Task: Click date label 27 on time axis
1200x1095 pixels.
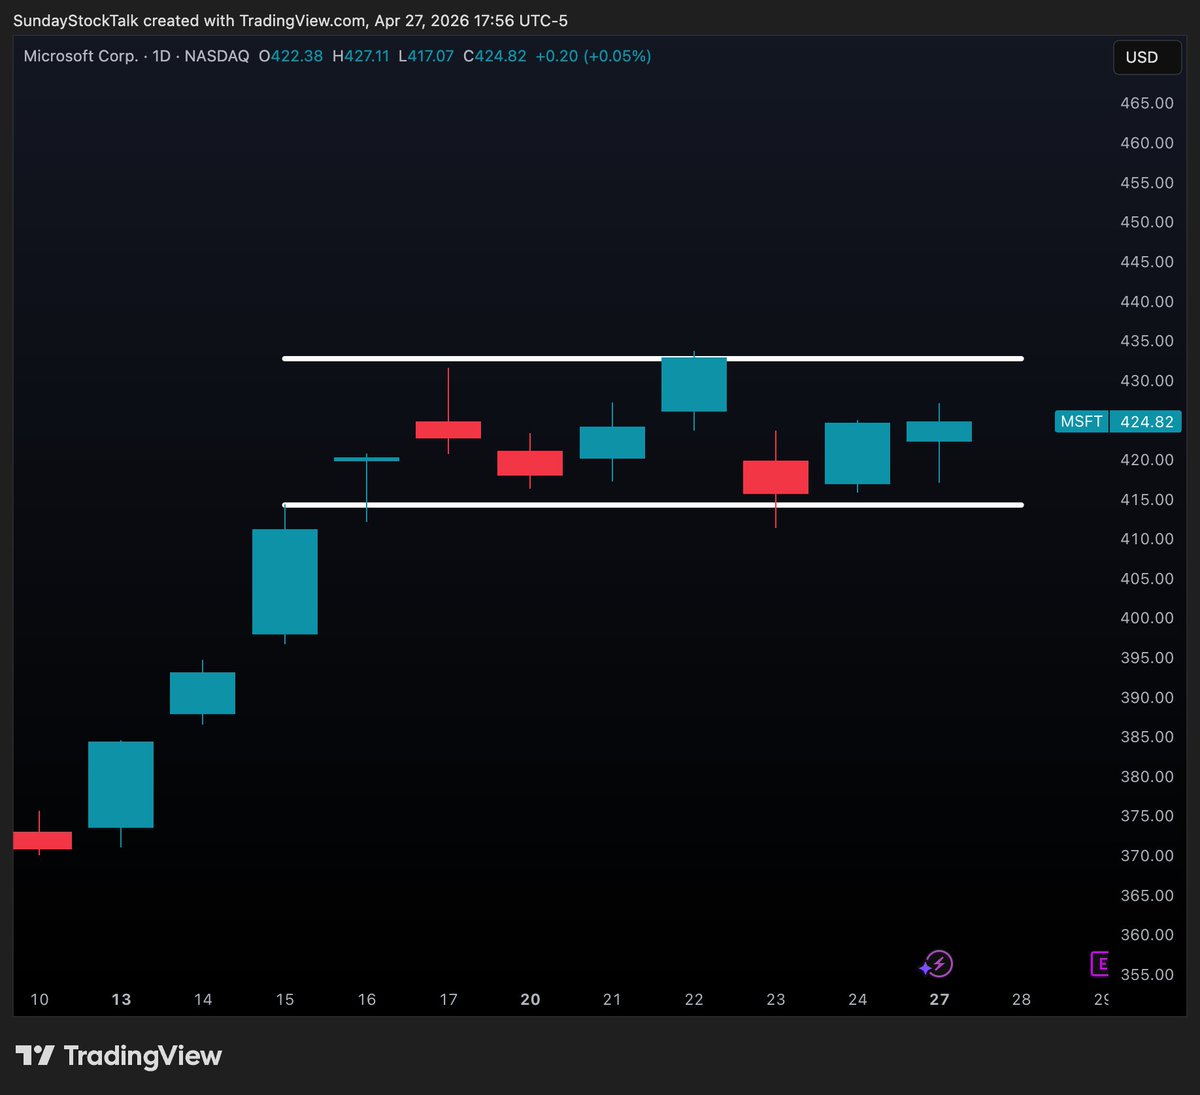Action: pyautogui.click(x=939, y=999)
